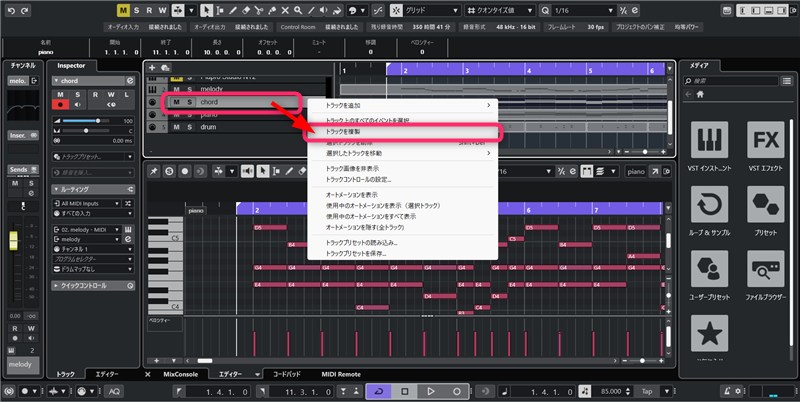The width and height of the screenshot is (800, 402).
Task: Toggle global Solo S button in top toolbar
Action: coord(136,10)
